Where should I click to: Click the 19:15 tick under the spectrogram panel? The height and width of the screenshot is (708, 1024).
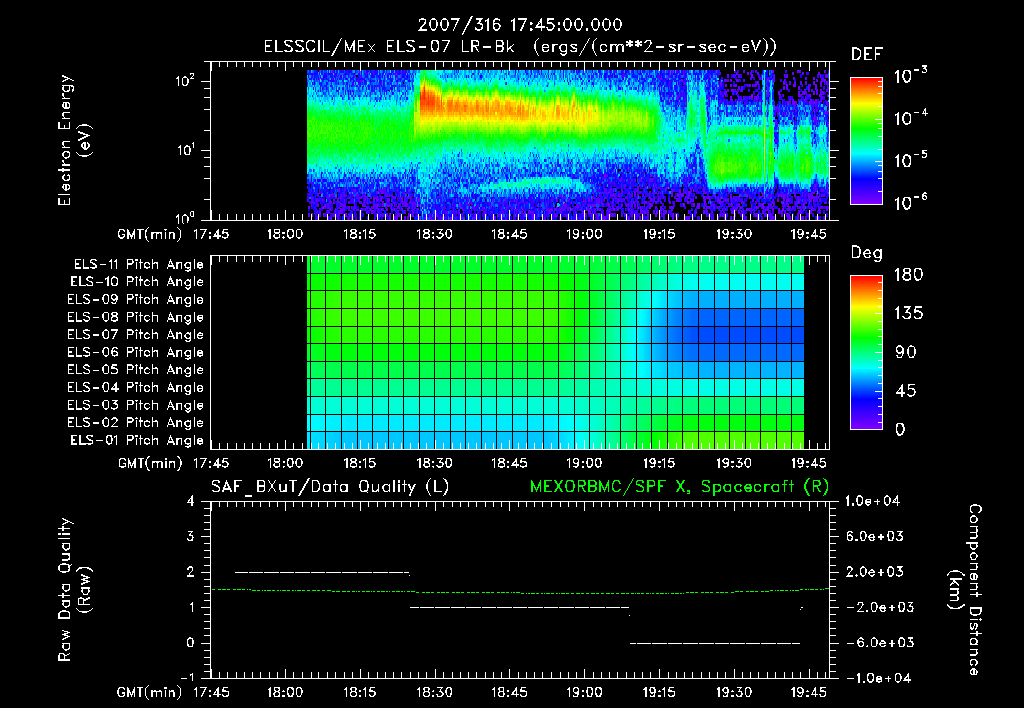coord(659,234)
